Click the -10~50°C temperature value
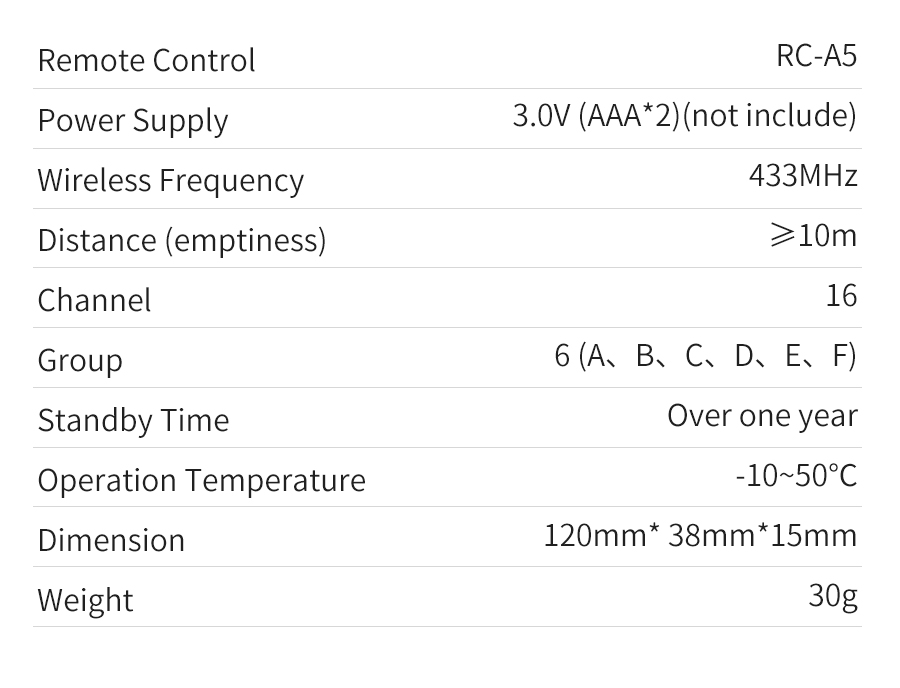The height and width of the screenshot is (688, 900). (x=796, y=476)
